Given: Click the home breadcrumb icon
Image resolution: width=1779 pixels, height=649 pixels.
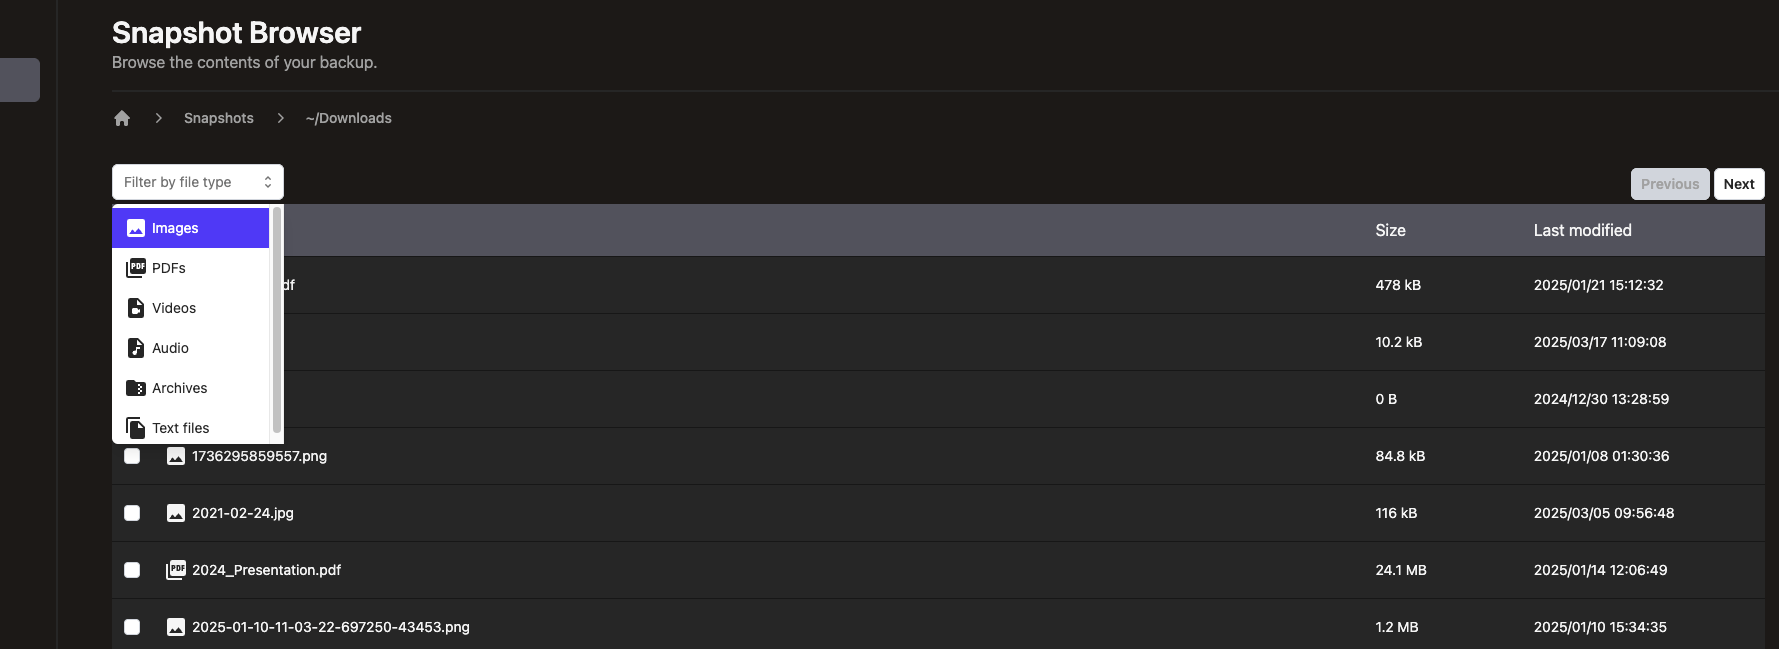Looking at the screenshot, I should [122, 118].
